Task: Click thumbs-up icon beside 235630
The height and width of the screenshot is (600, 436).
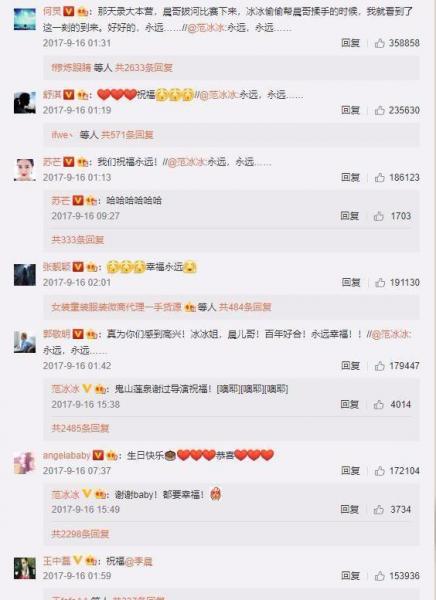Action: tap(379, 111)
